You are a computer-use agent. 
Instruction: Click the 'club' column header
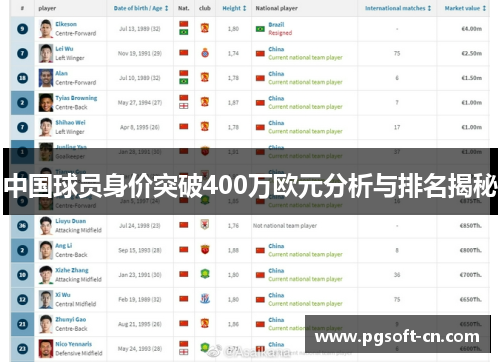205,8
